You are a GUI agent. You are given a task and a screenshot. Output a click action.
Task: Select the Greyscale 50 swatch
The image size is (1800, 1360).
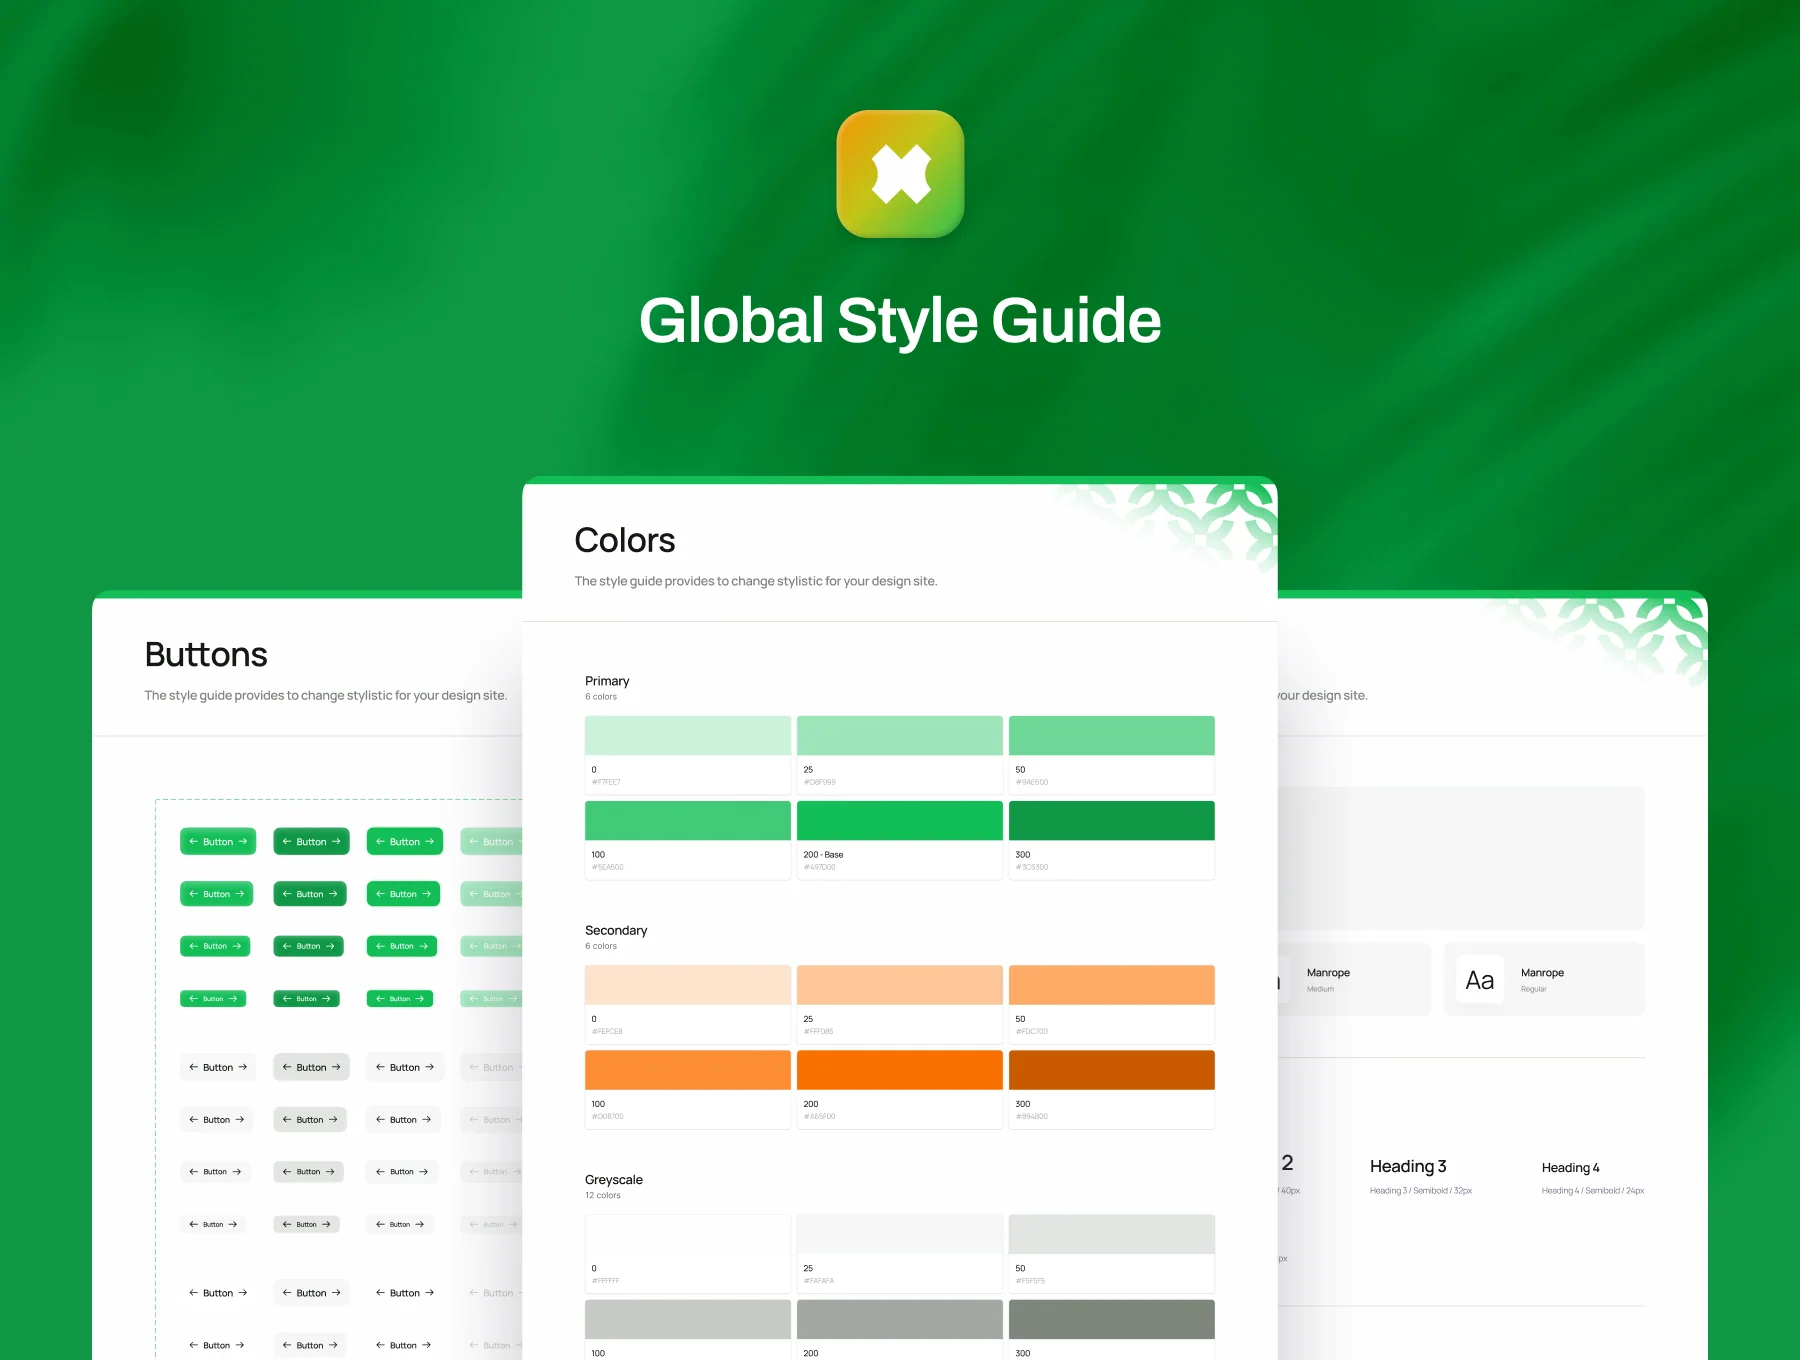(x=1112, y=1234)
